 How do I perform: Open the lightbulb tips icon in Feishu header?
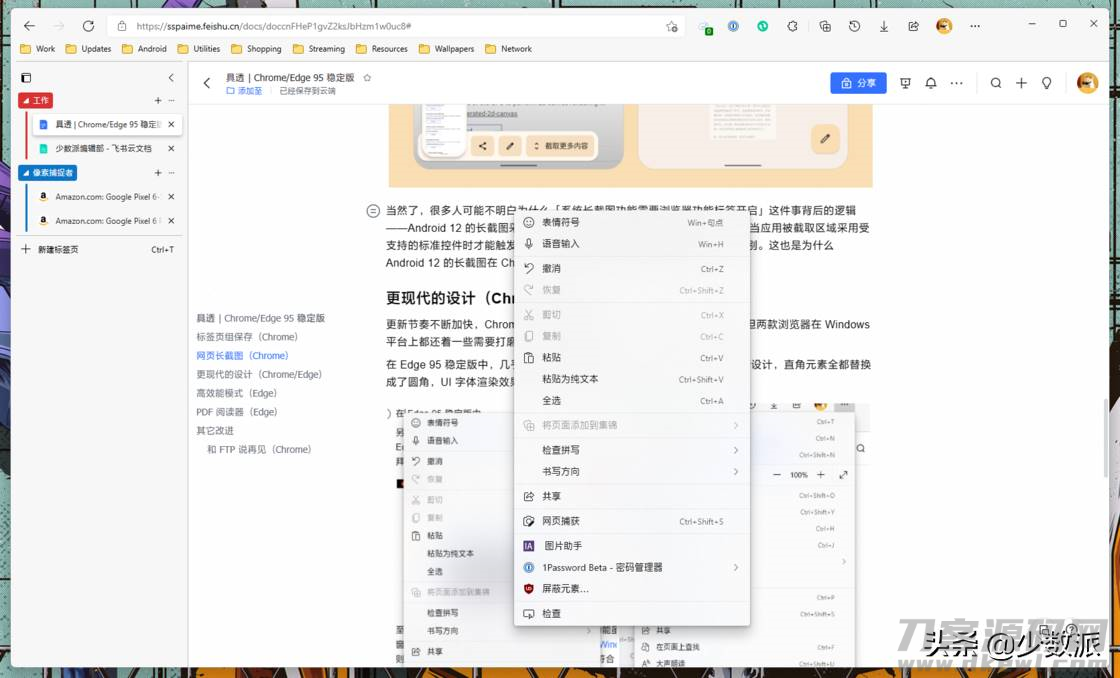pyautogui.click(x=1046, y=83)
